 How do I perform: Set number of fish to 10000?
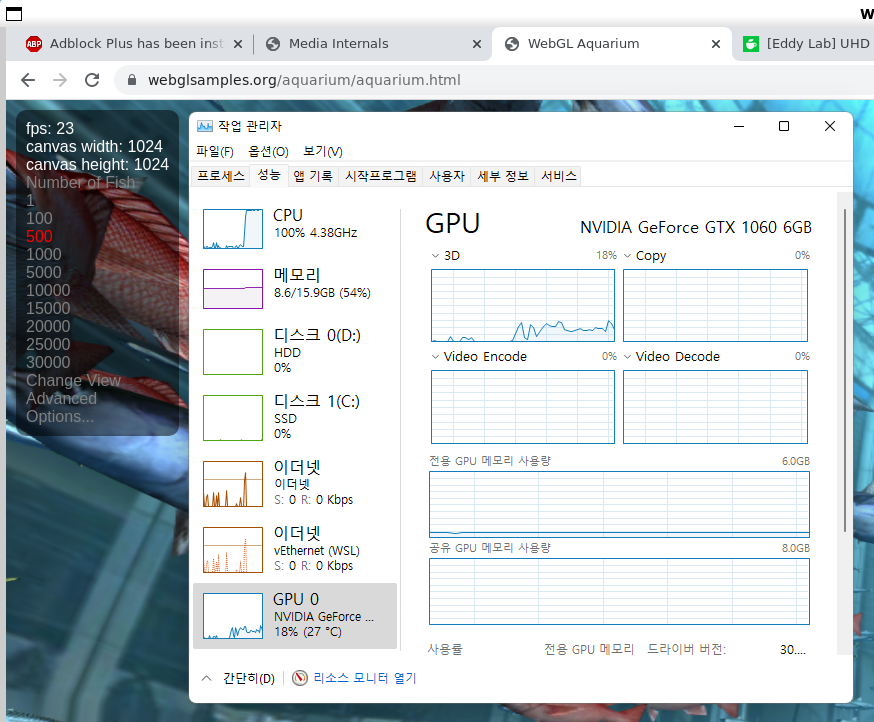(48, 290)
